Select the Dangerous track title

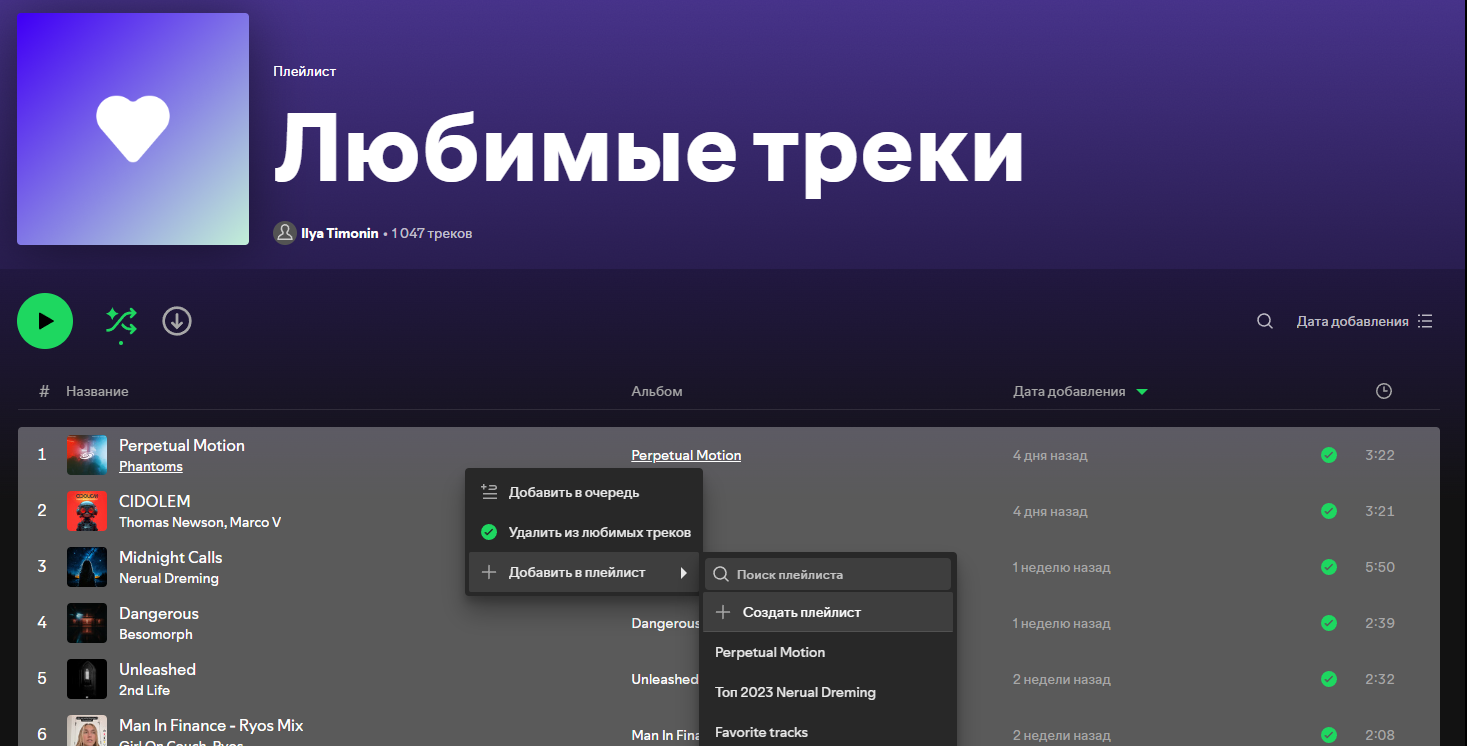pos(159,613)
